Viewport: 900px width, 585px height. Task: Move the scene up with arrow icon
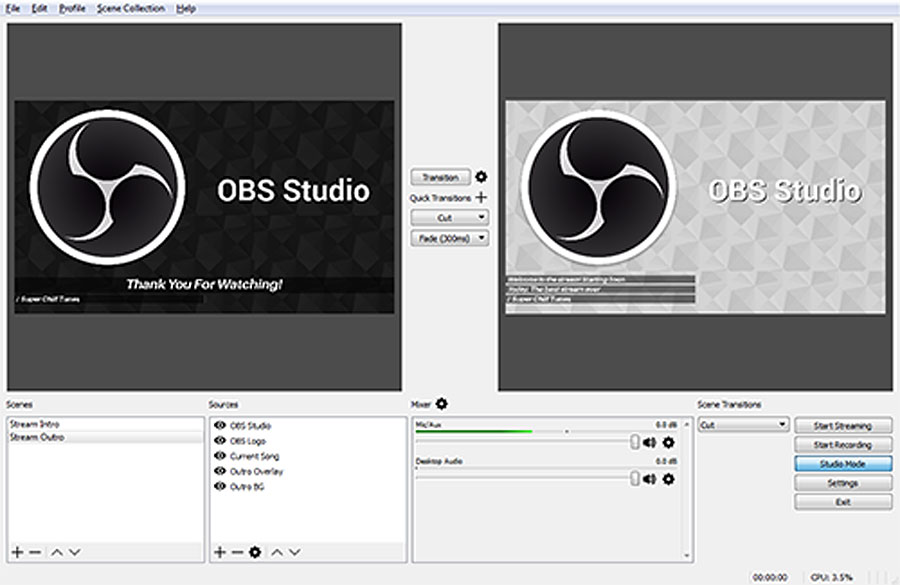(56, 552)
